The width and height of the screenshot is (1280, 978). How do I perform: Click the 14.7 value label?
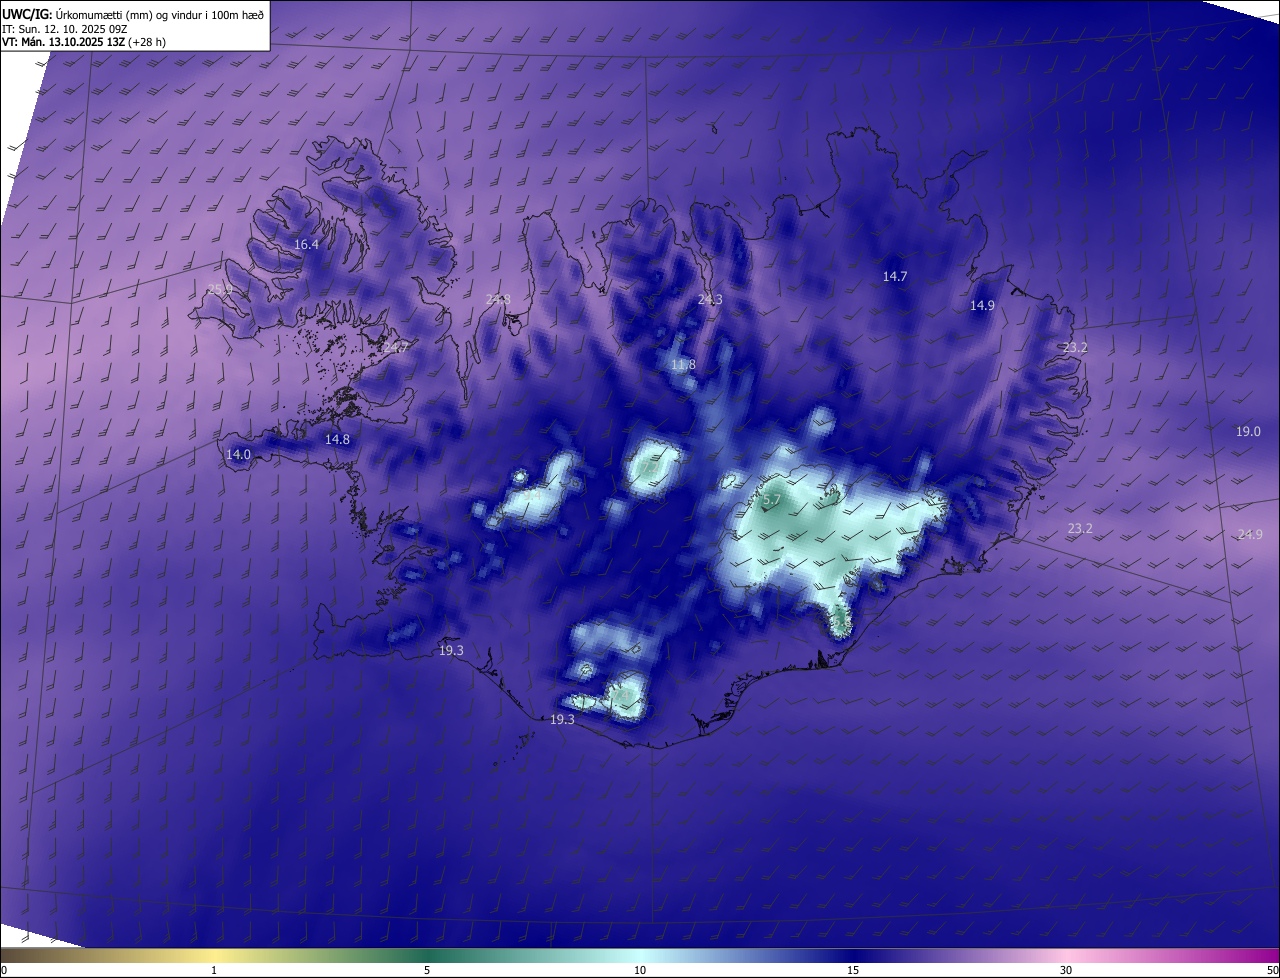[x=894, y=276]
